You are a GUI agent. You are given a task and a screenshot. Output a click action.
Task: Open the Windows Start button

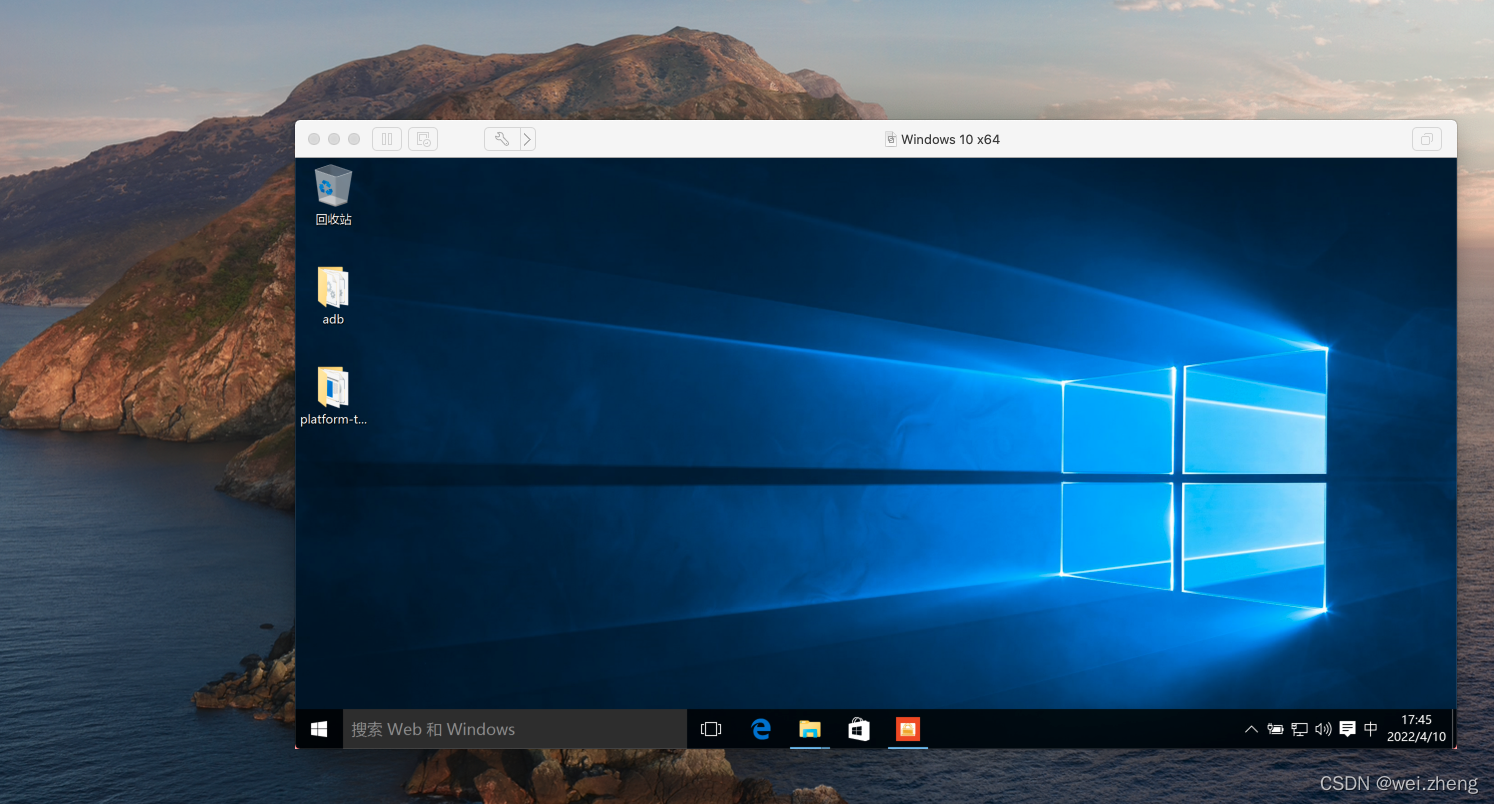pos(319,729)
